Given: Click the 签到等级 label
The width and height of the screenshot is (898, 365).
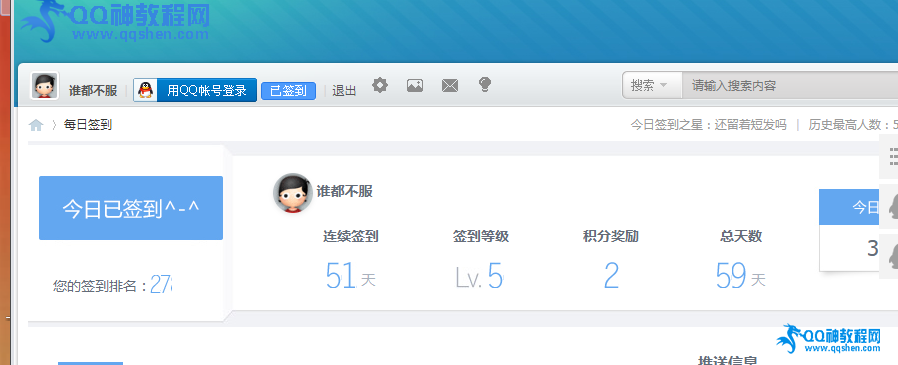Looking at the screenshot, I should click(480, 236).
